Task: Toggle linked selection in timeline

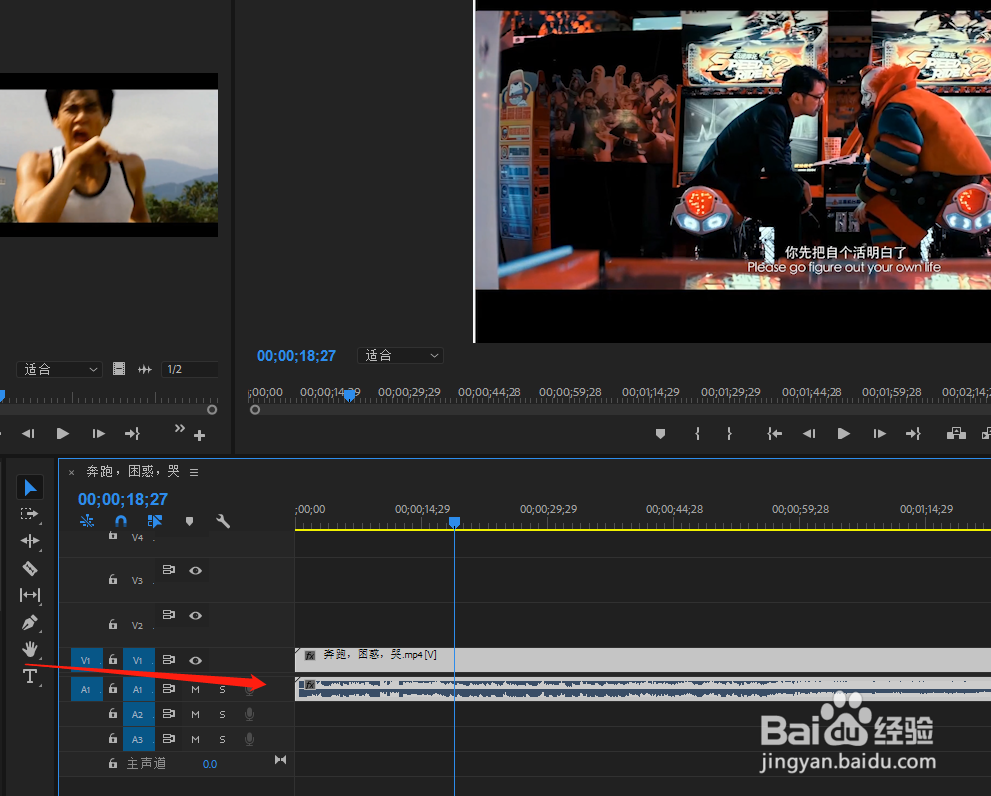Action: 155,521
